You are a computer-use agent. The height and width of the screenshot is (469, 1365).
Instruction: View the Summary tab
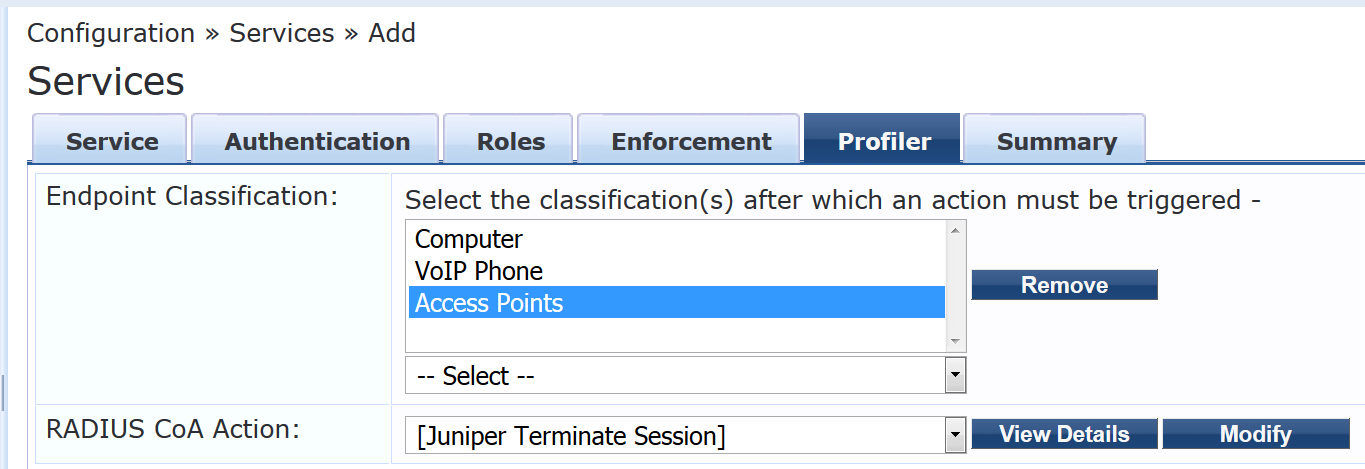[1056, 141]
